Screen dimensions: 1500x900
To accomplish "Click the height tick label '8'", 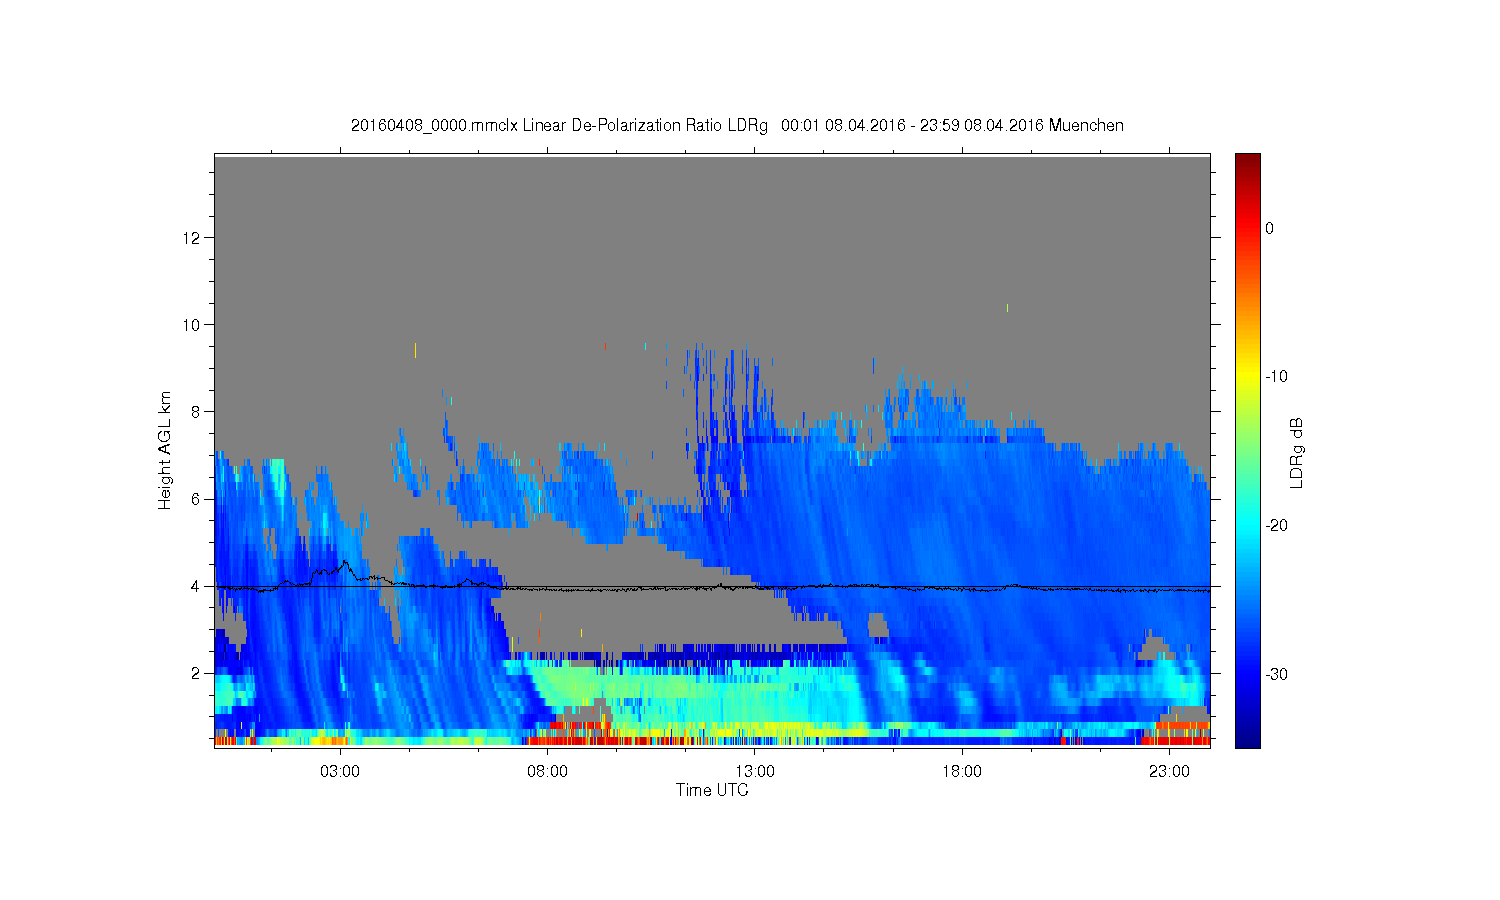I will tap(195, 412).
